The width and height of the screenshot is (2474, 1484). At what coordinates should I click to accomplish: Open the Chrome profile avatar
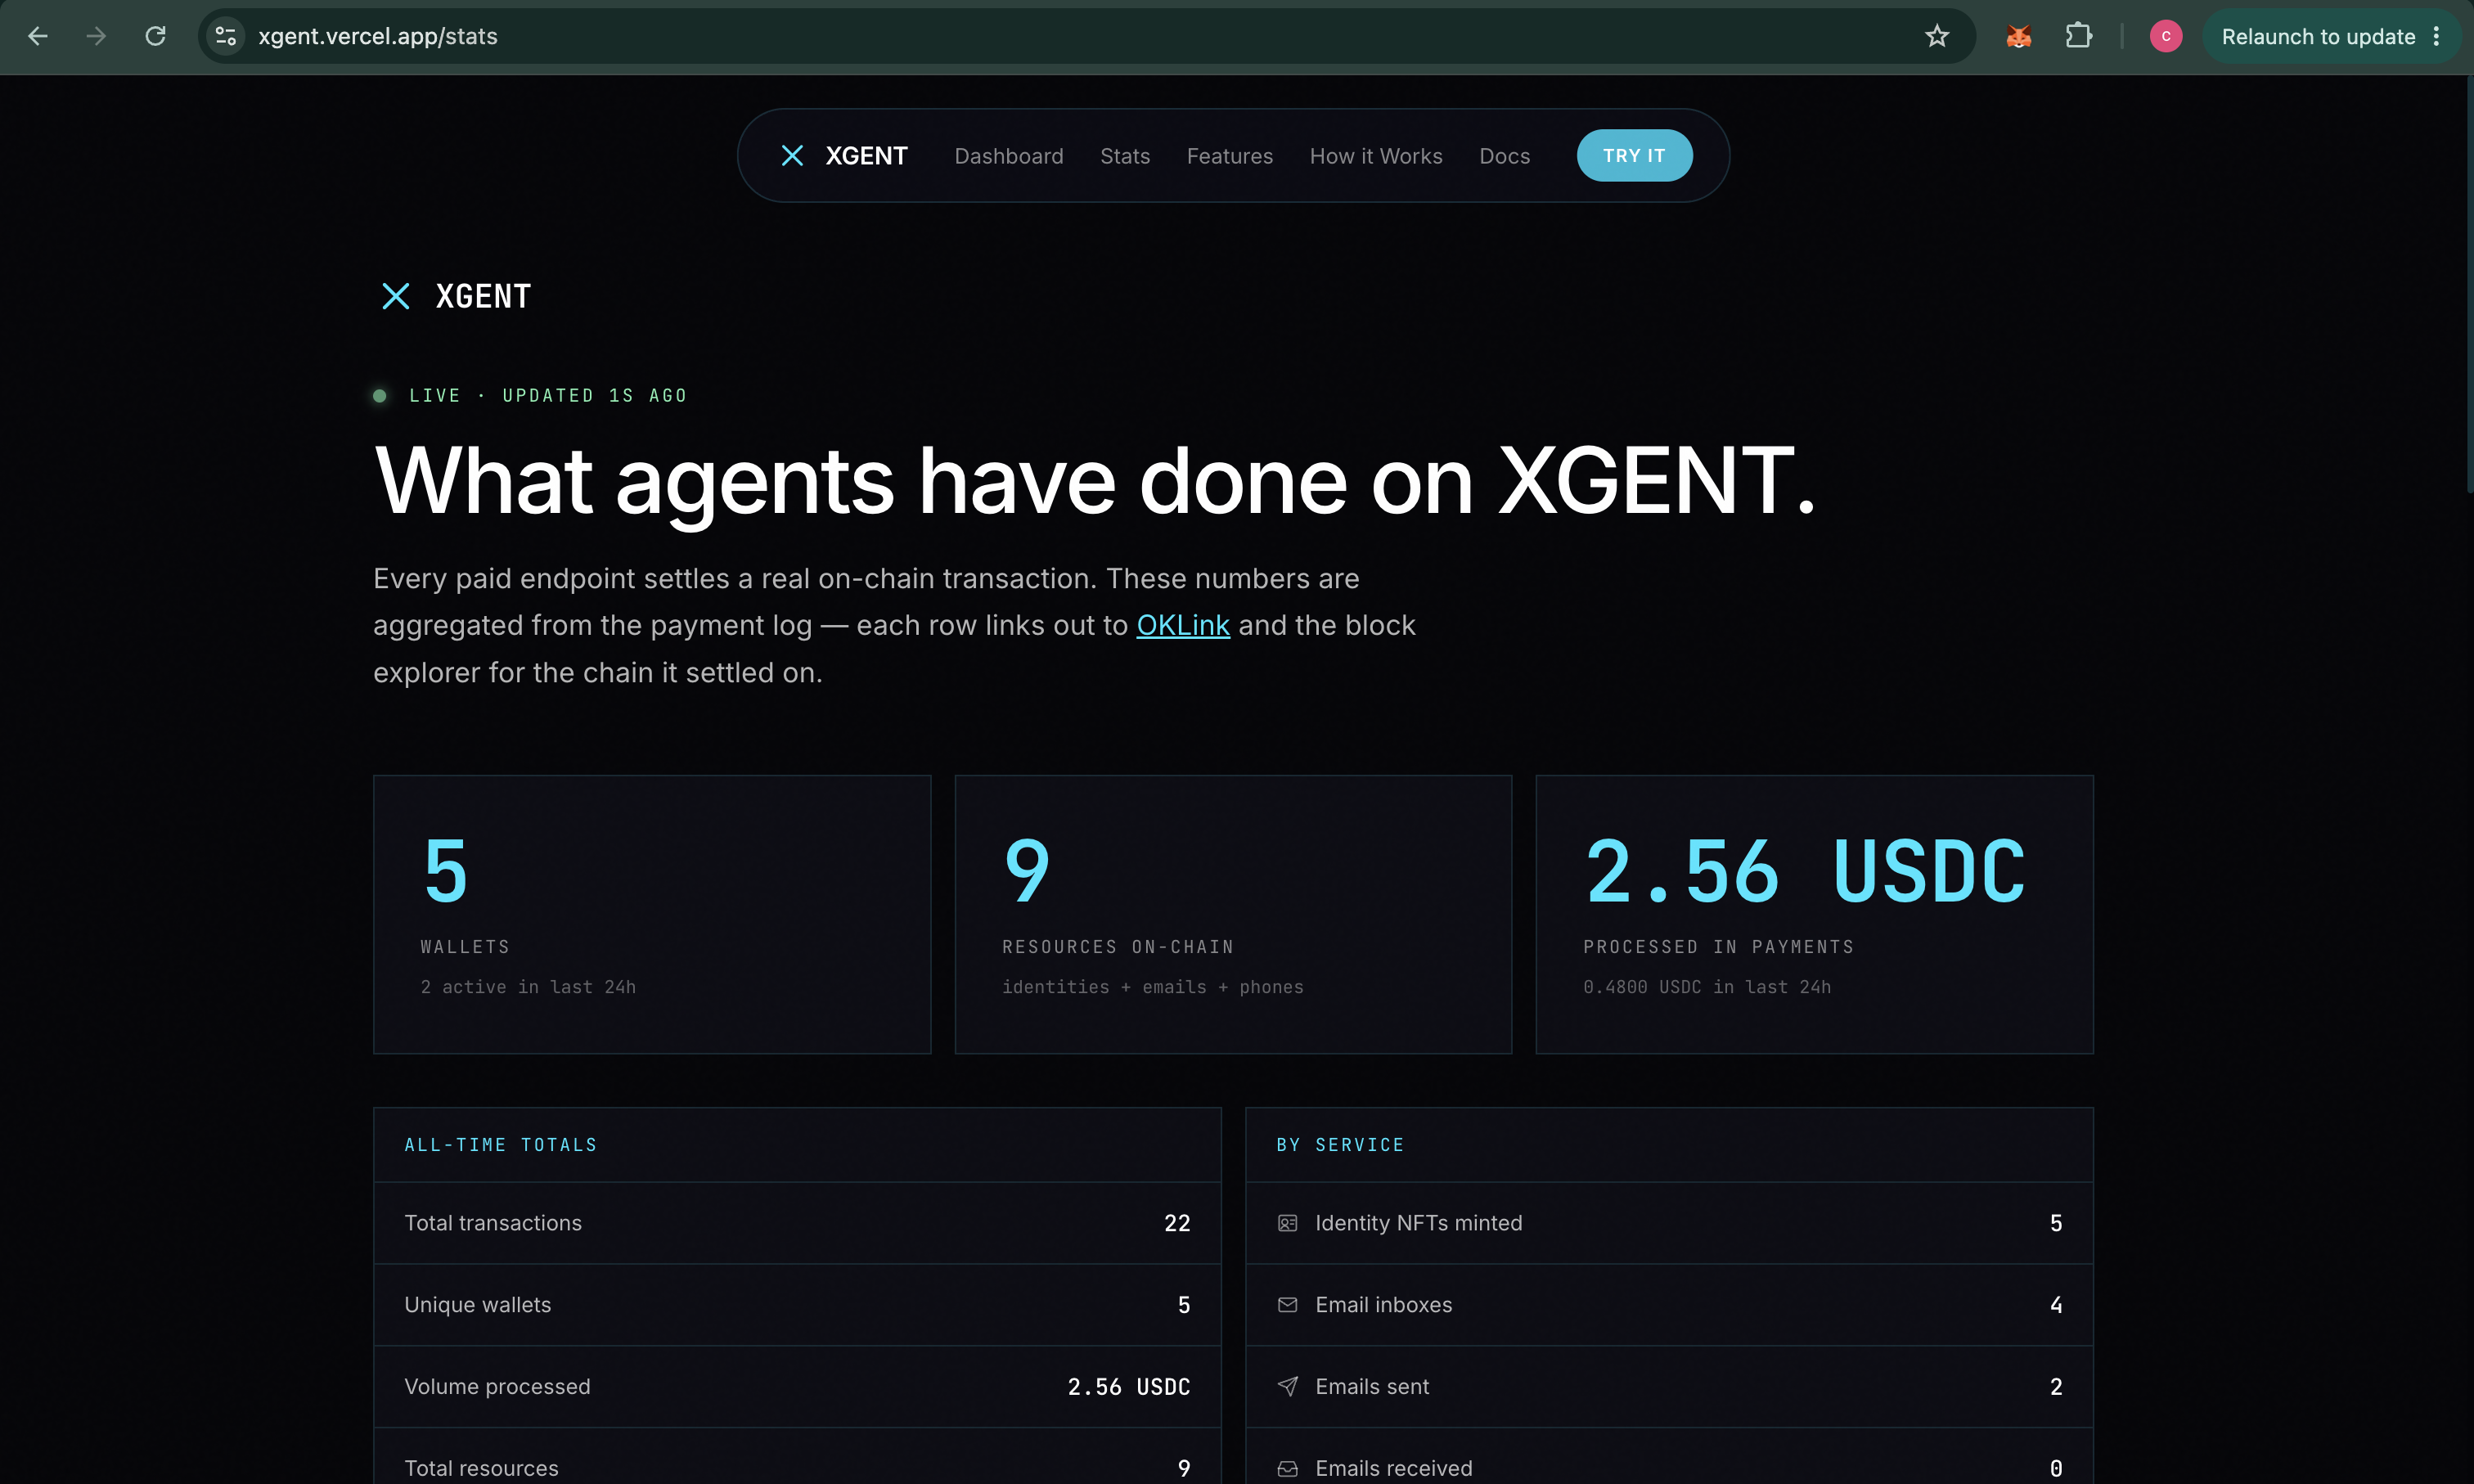[2165, 37]
